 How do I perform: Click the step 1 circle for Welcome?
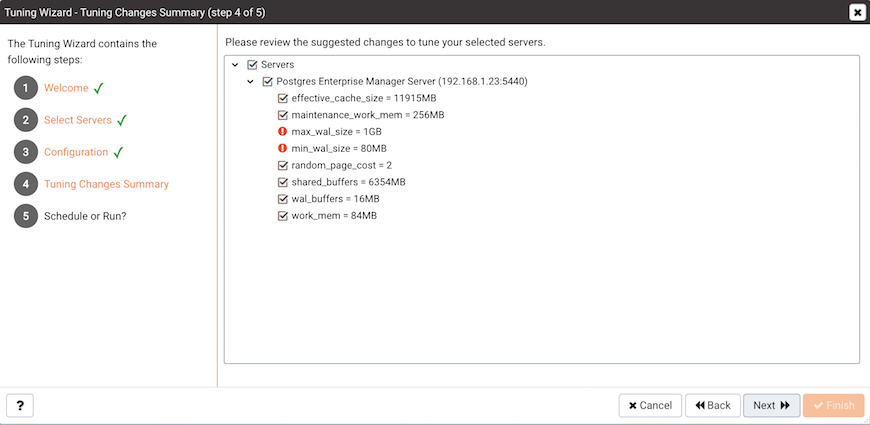point(26,88)
